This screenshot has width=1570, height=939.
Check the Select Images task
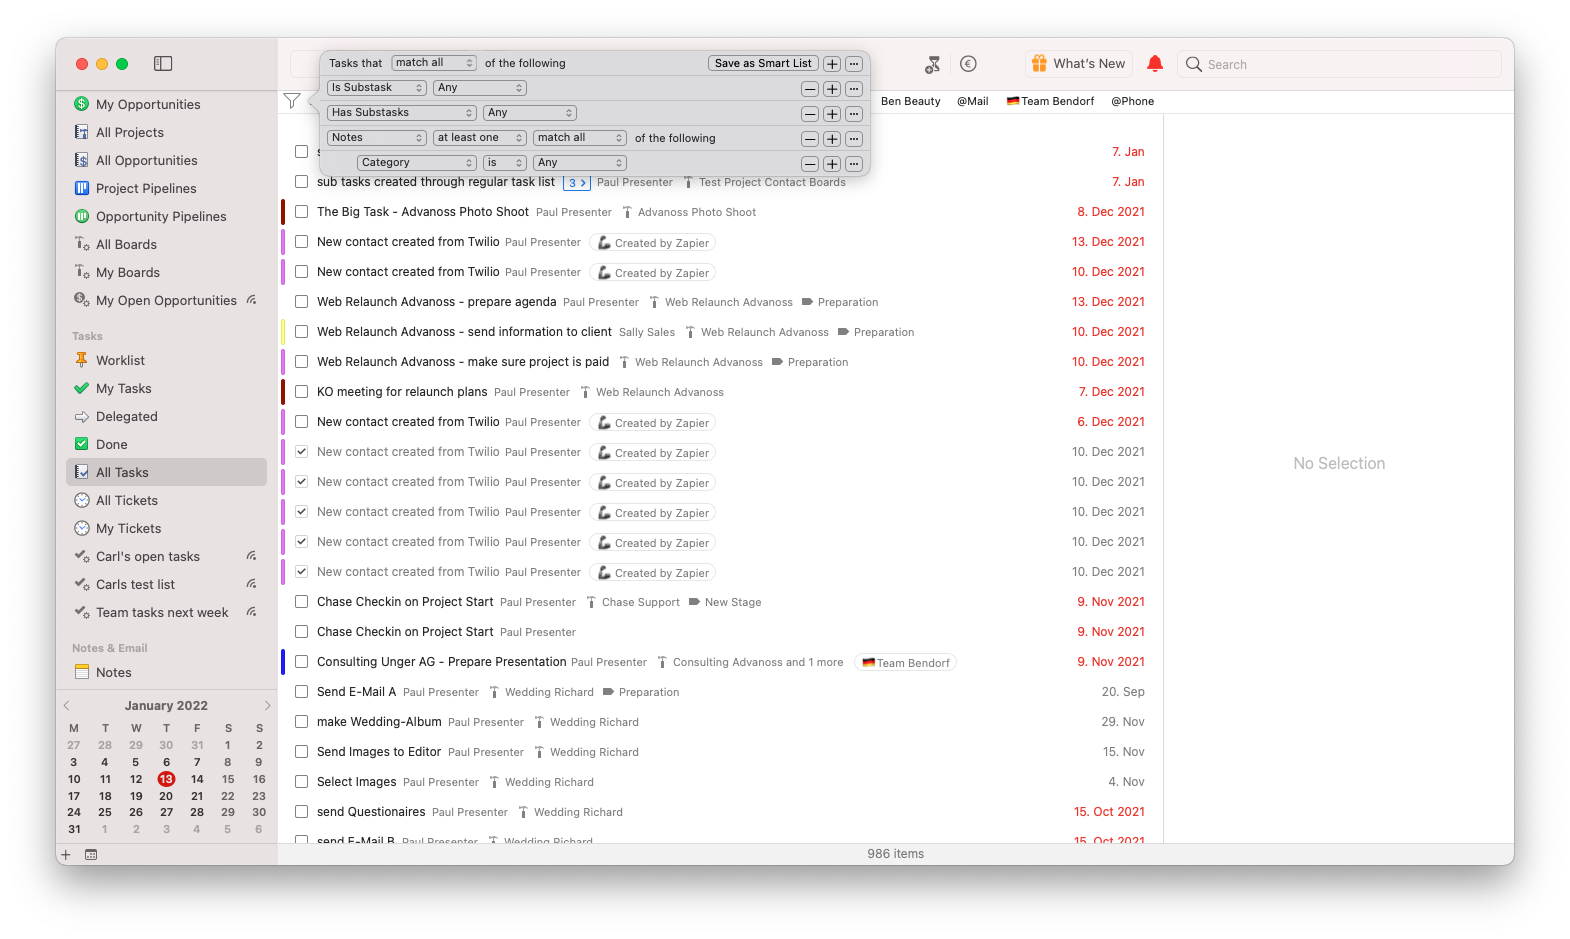[301, 782]
